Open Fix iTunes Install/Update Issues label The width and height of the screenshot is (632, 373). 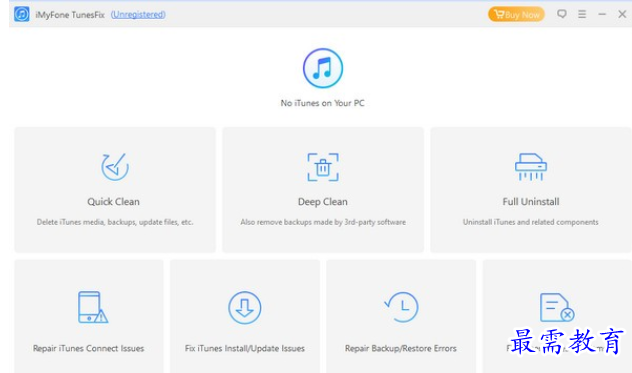point(245,348)
